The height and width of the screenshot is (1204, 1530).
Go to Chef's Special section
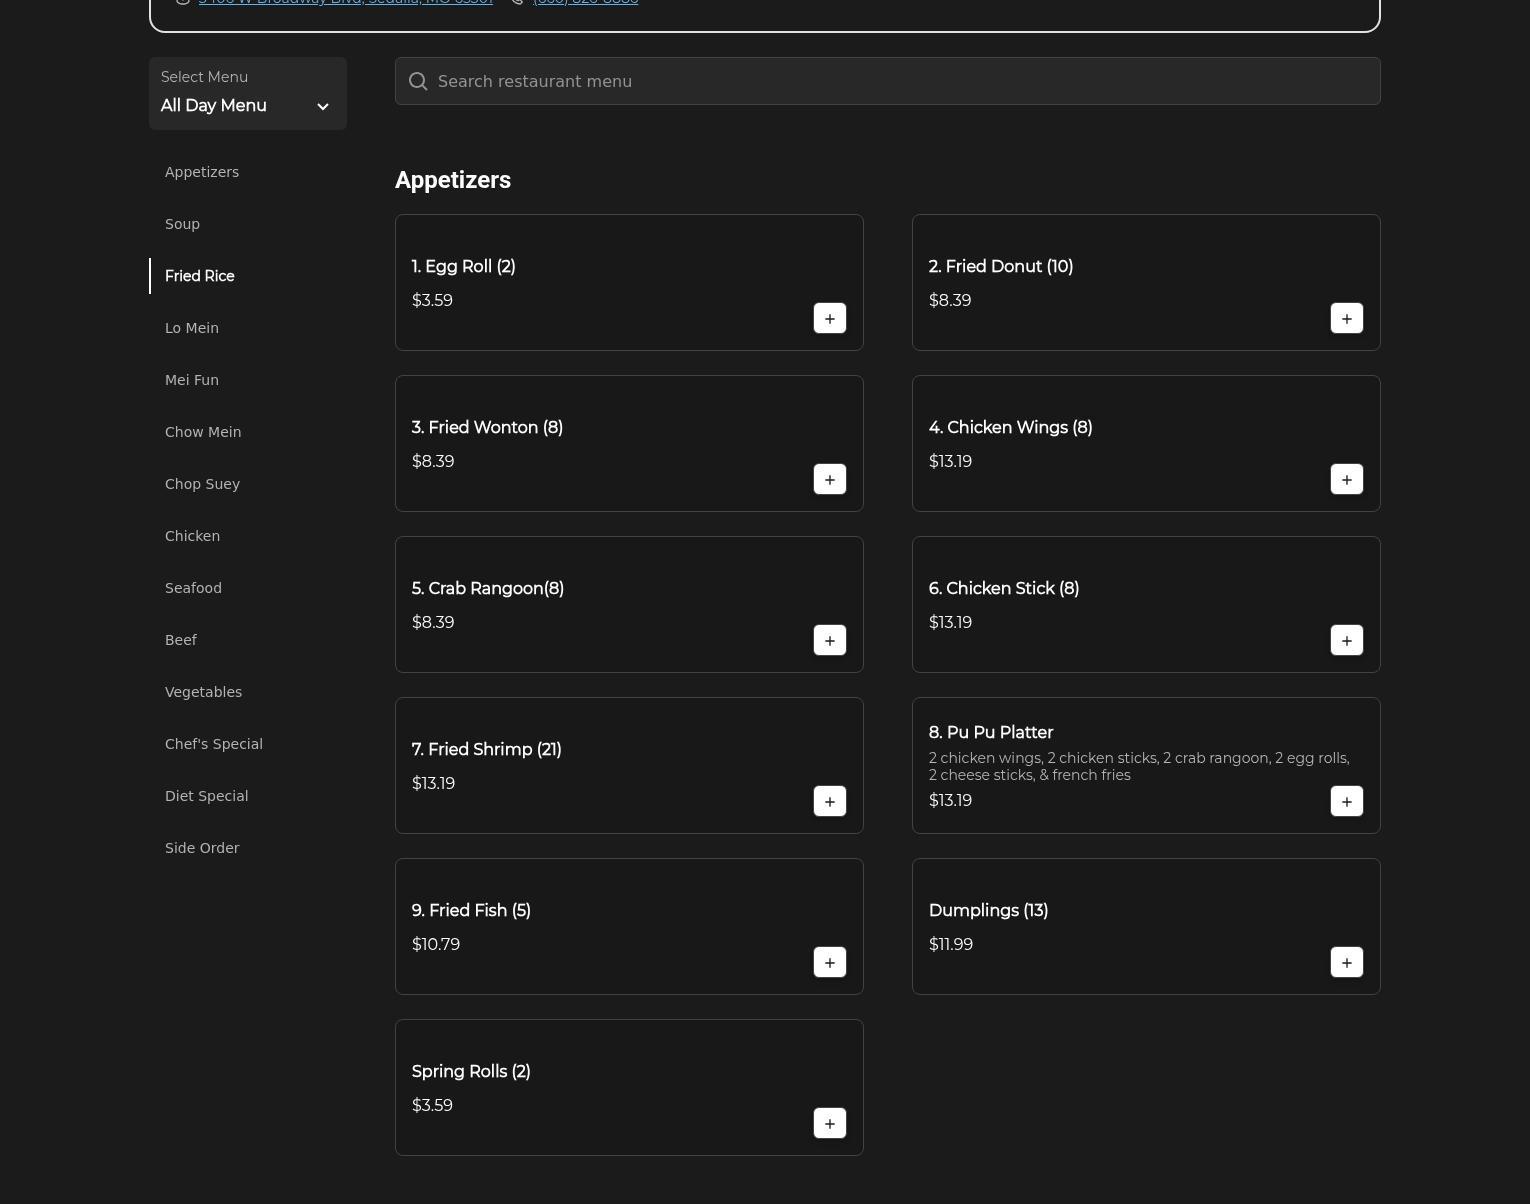click(213, 744)
